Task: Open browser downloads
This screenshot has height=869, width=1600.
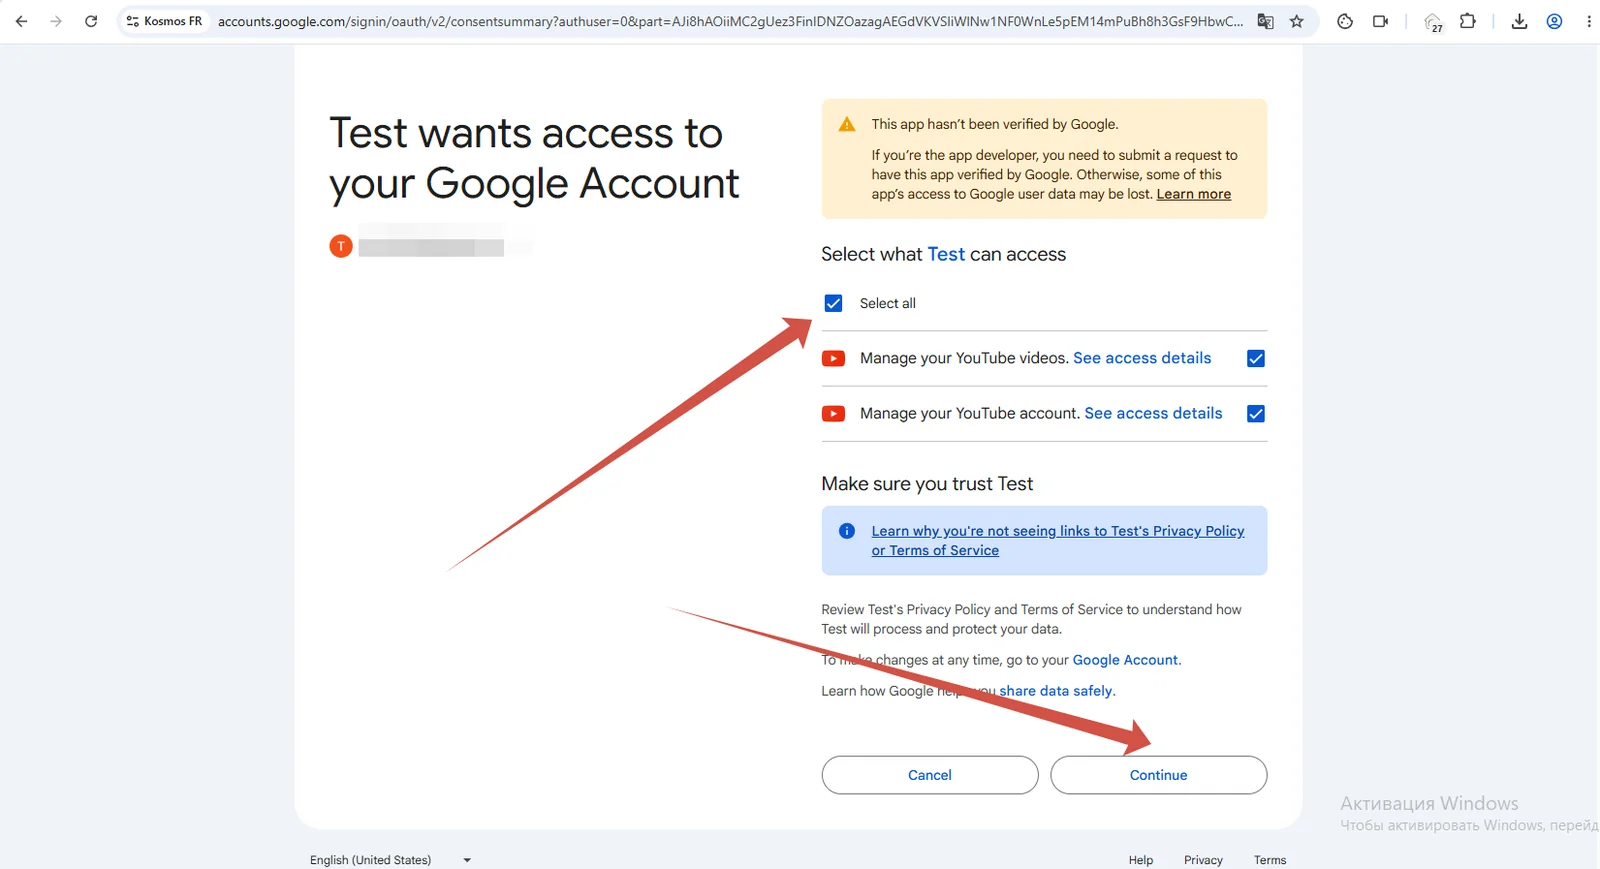Action: click(x=1519, y=21)
